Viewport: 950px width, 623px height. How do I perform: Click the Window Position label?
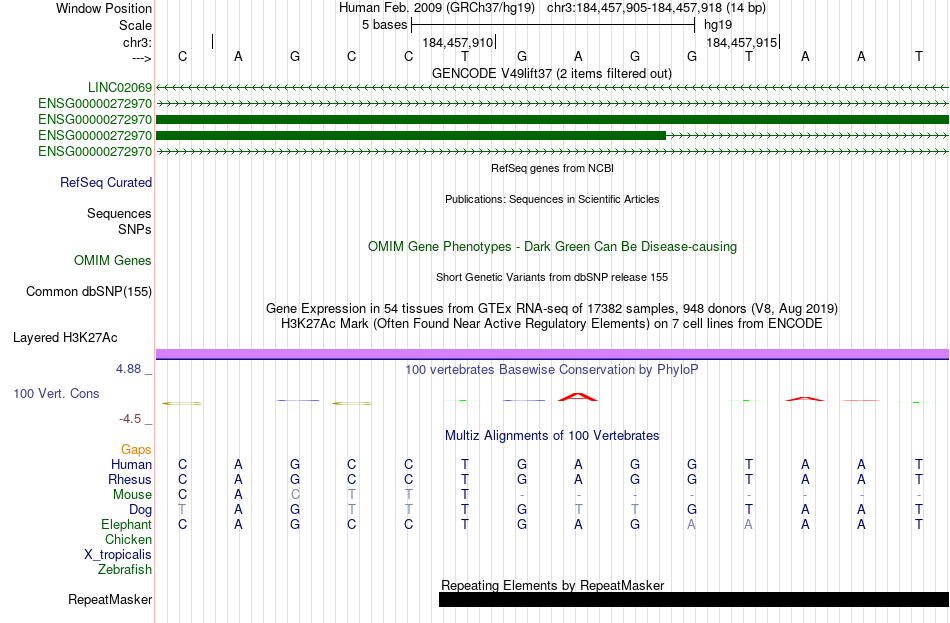click(x=104, y=8)
